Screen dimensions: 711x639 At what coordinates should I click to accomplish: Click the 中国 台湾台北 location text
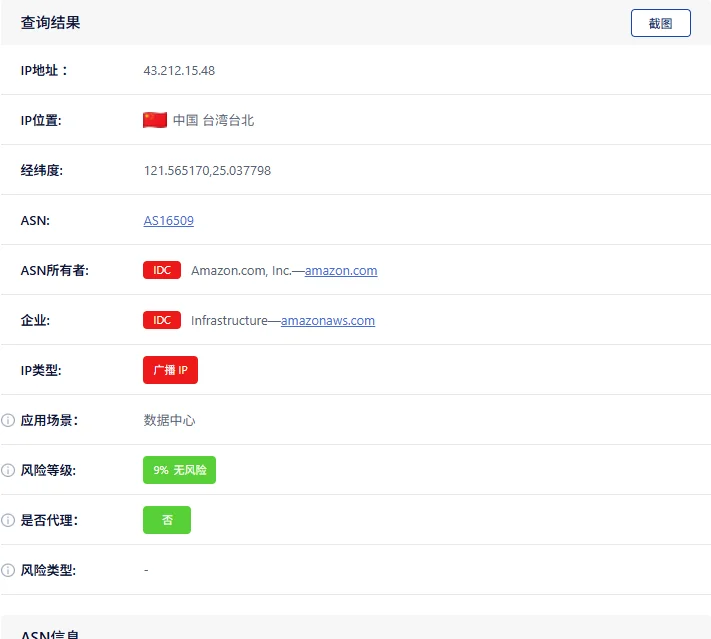[x=213, y=120]
